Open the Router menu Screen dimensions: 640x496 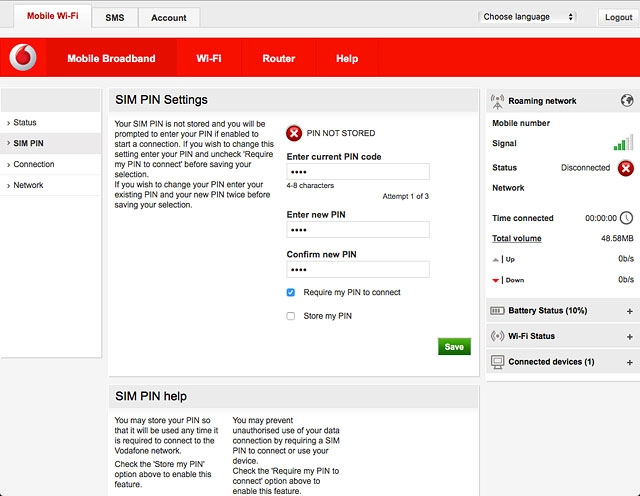click(x=278, y=59)
